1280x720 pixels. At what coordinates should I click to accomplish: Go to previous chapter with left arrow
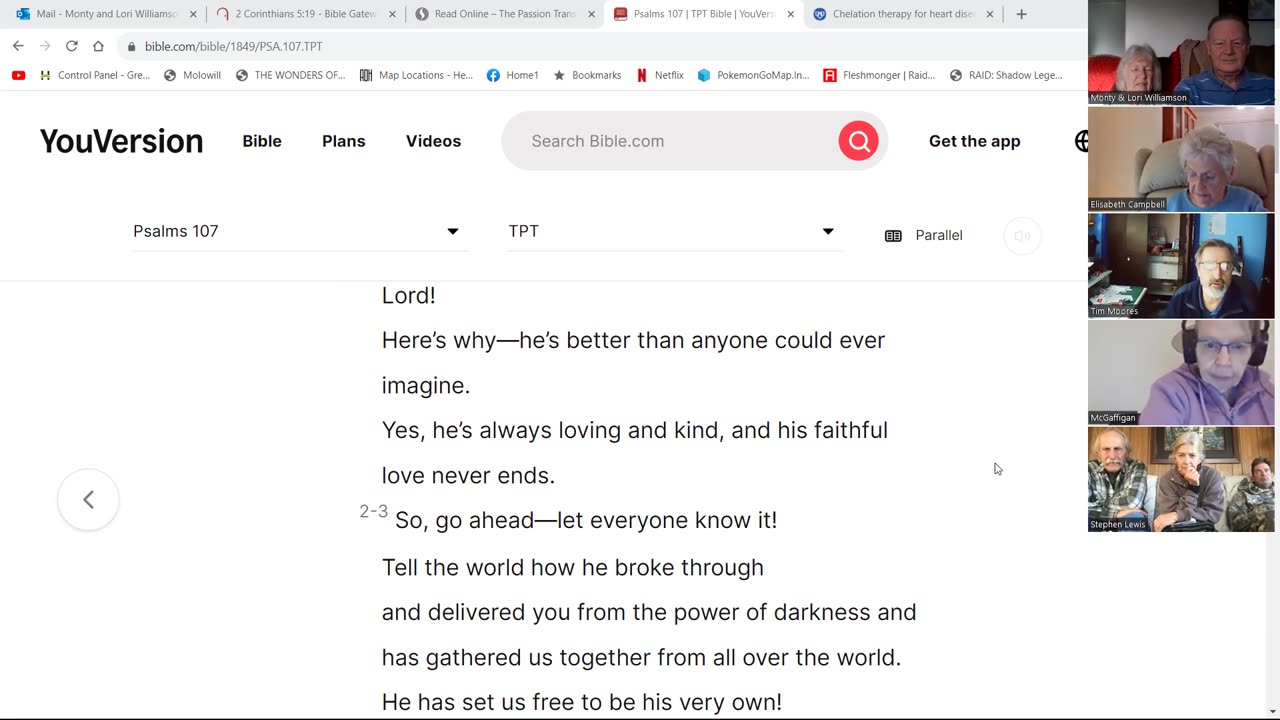(x=88, y=499)
